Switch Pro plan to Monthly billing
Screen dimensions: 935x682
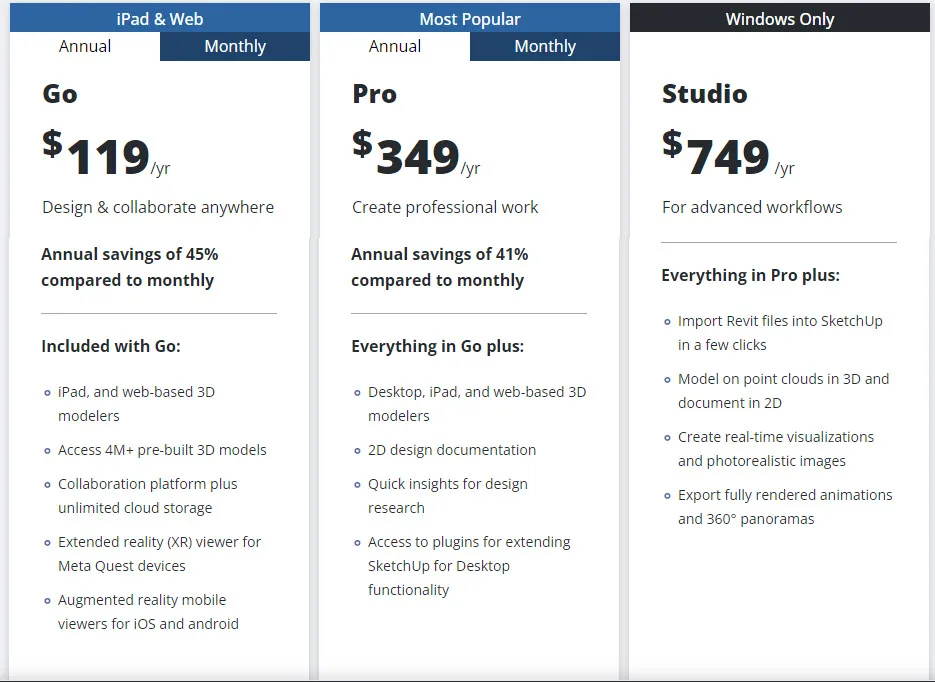pyautogui.click(x=544, y=46)
